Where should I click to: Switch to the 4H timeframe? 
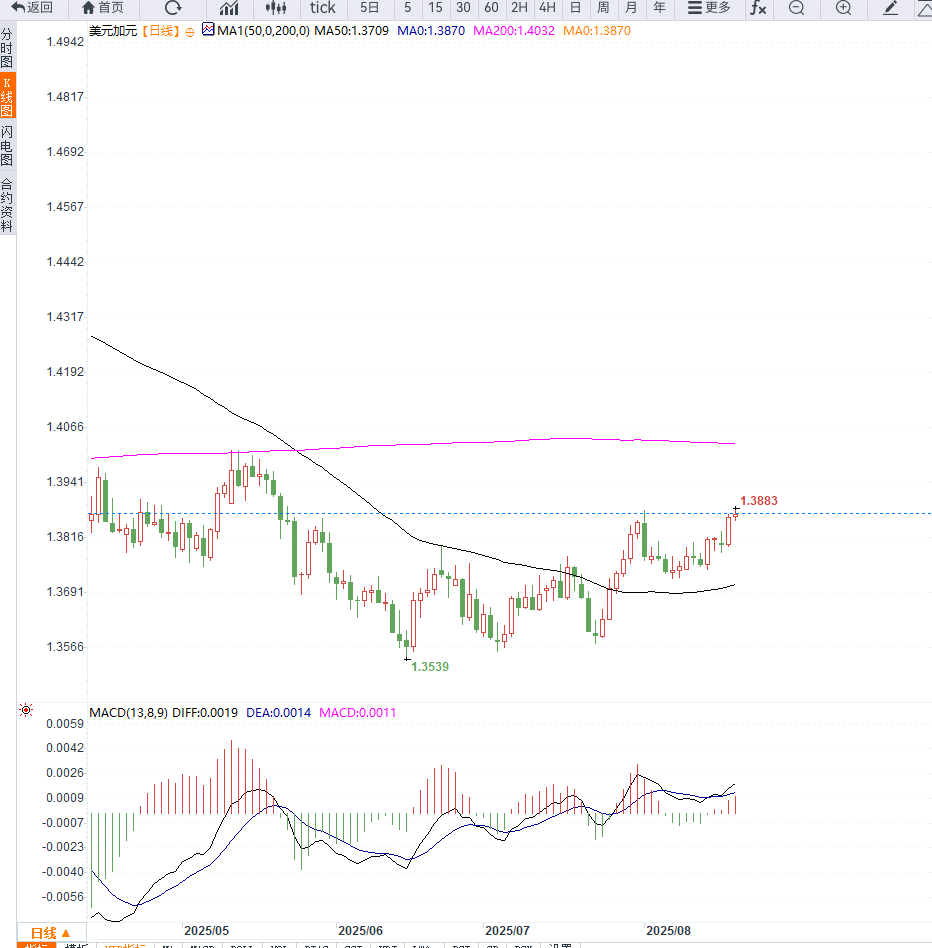pos(547,8)
